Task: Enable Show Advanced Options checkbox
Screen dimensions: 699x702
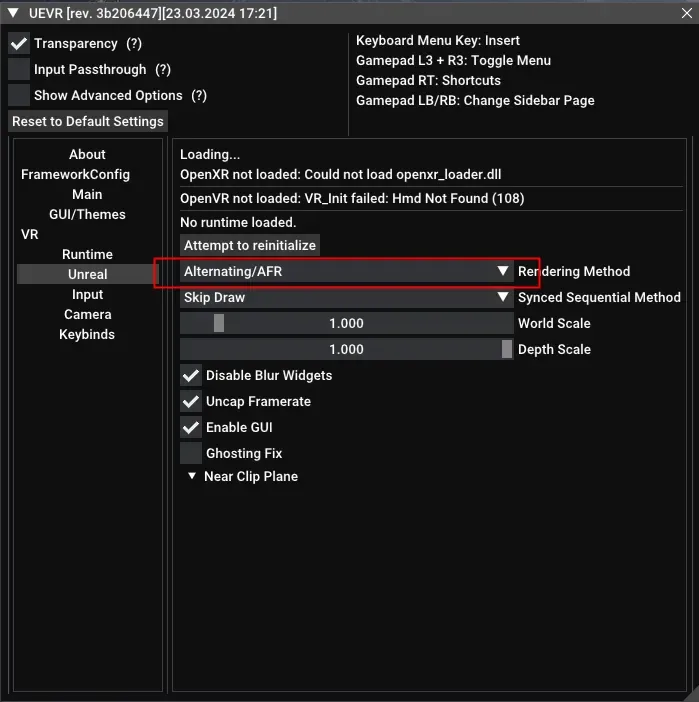Action: click(19, 95)
